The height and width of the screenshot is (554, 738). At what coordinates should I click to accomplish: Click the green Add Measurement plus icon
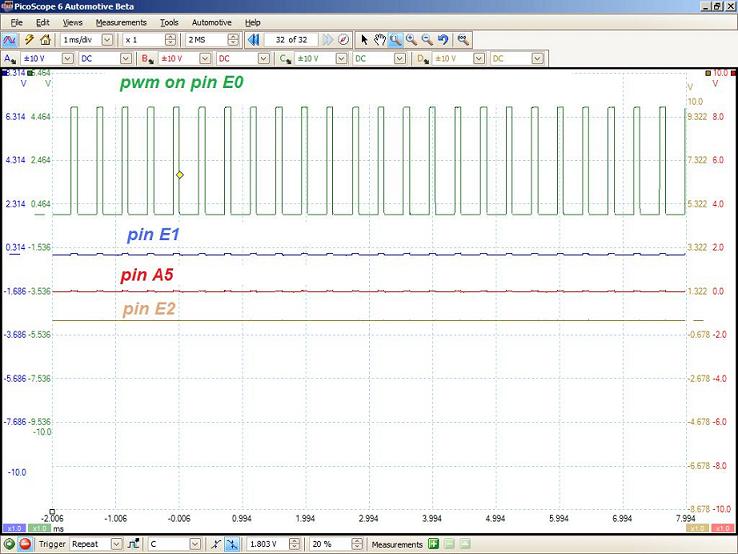click(433, 544)
